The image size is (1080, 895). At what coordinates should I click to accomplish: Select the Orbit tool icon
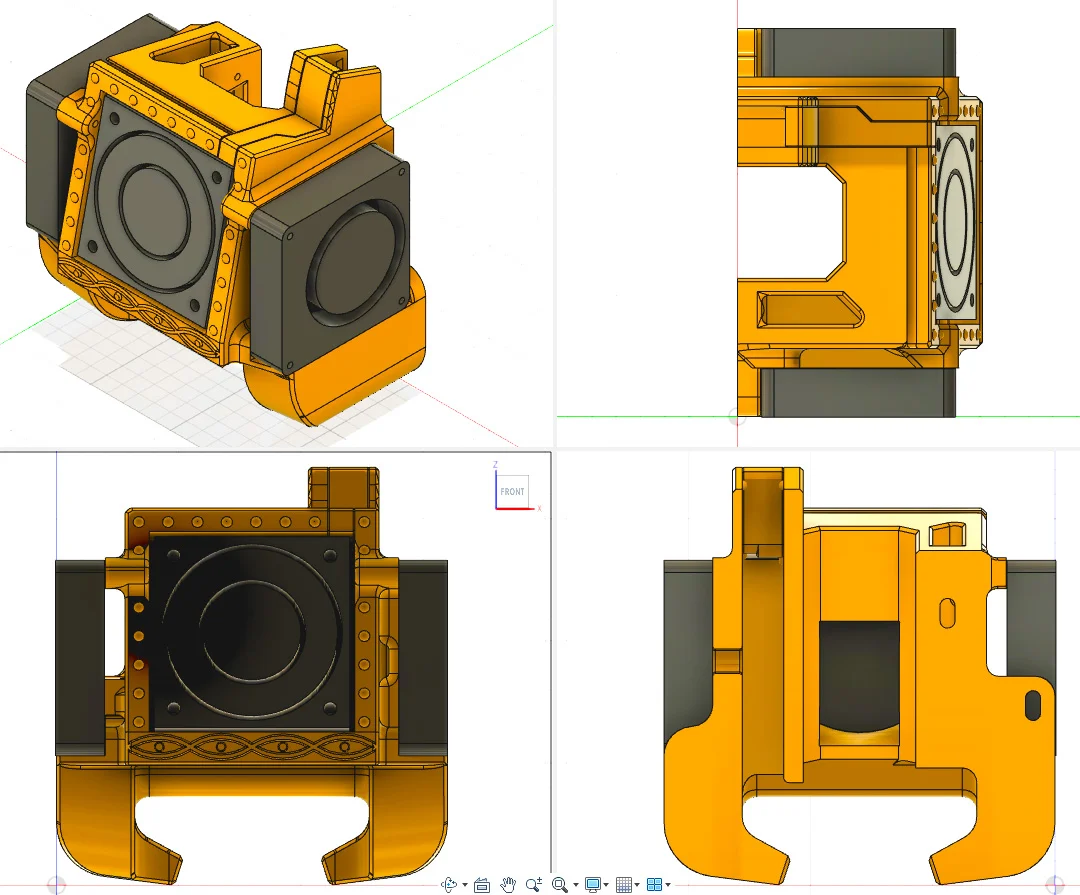coord(449,885)
